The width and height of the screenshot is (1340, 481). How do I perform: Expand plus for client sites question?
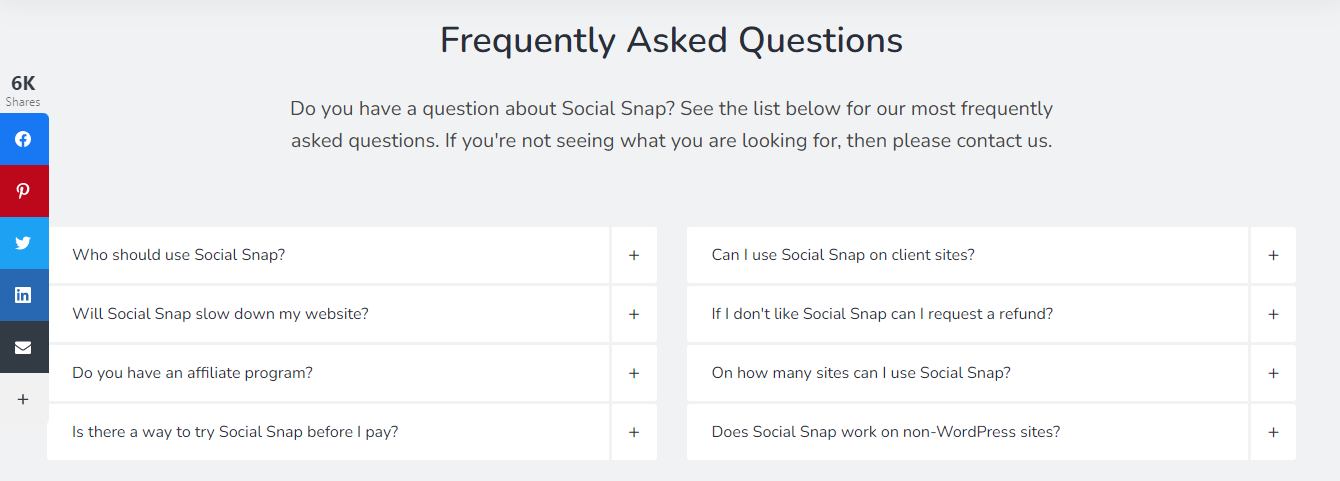(x=1273, y=255)
